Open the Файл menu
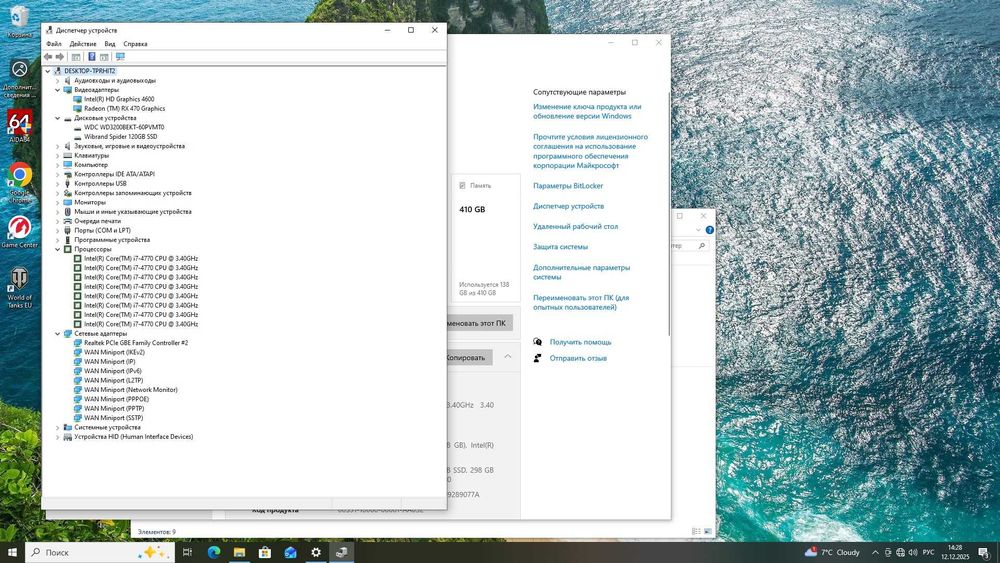This screenshot has width=1000, height=563. (x=54, y=44)
